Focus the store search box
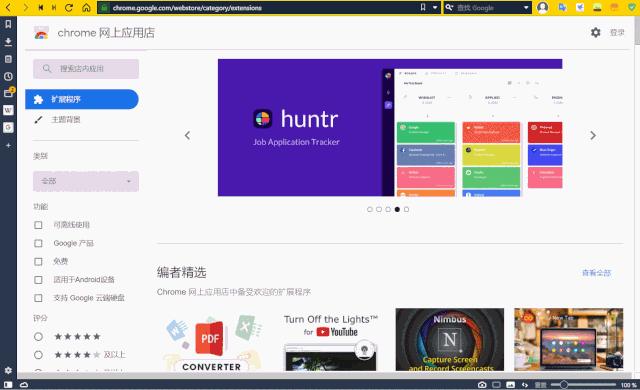This screenshot has height=390, width=640. 86,69
